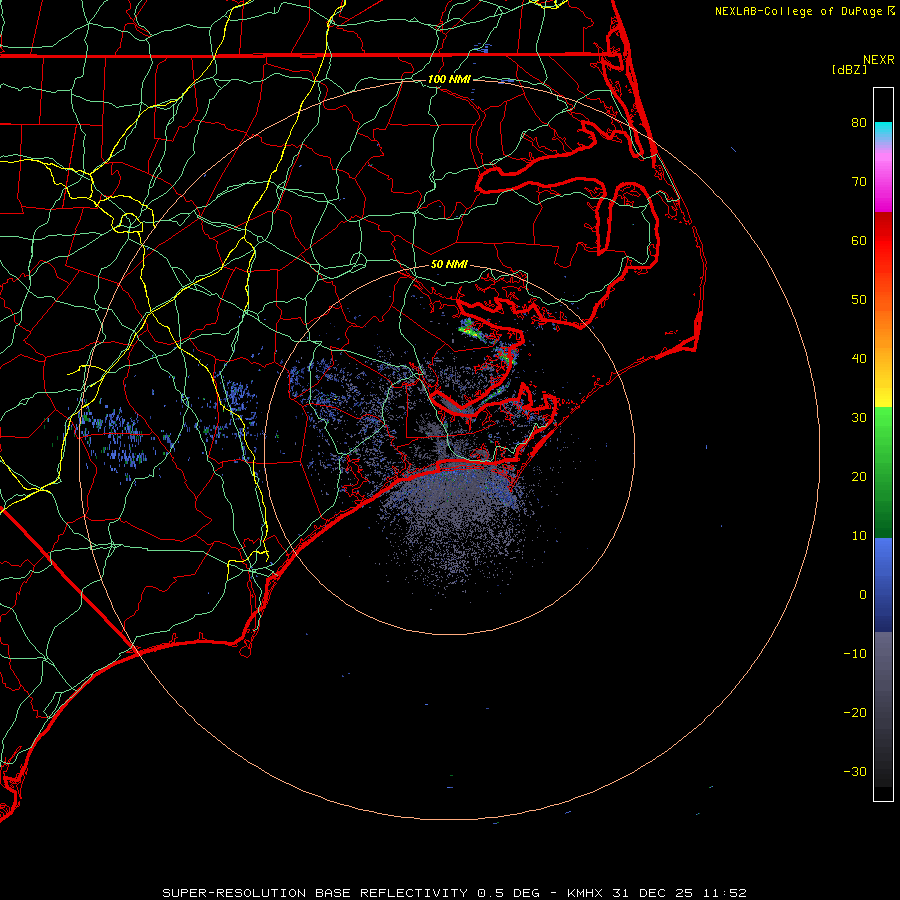Click the bright green-yellow radar echo near the river
This screenshot has width=900, height=900.
(470, 329)
